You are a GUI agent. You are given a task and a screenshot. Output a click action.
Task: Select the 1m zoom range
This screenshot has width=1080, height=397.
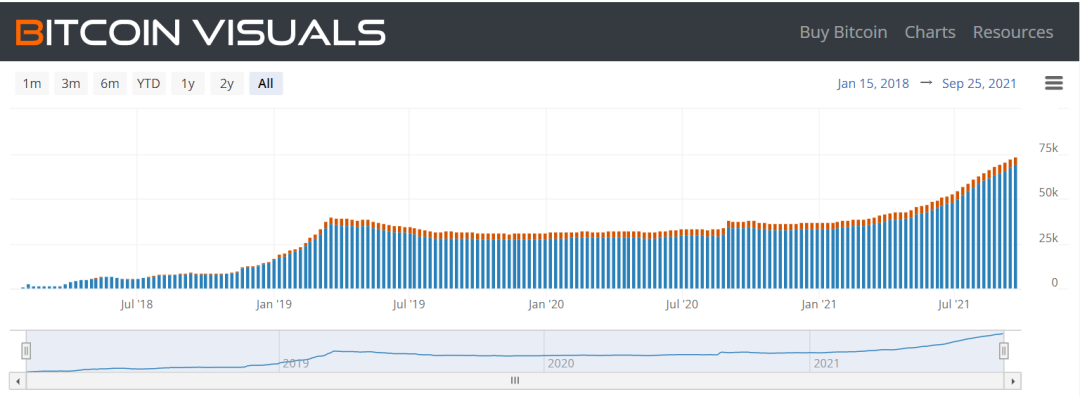32,83
